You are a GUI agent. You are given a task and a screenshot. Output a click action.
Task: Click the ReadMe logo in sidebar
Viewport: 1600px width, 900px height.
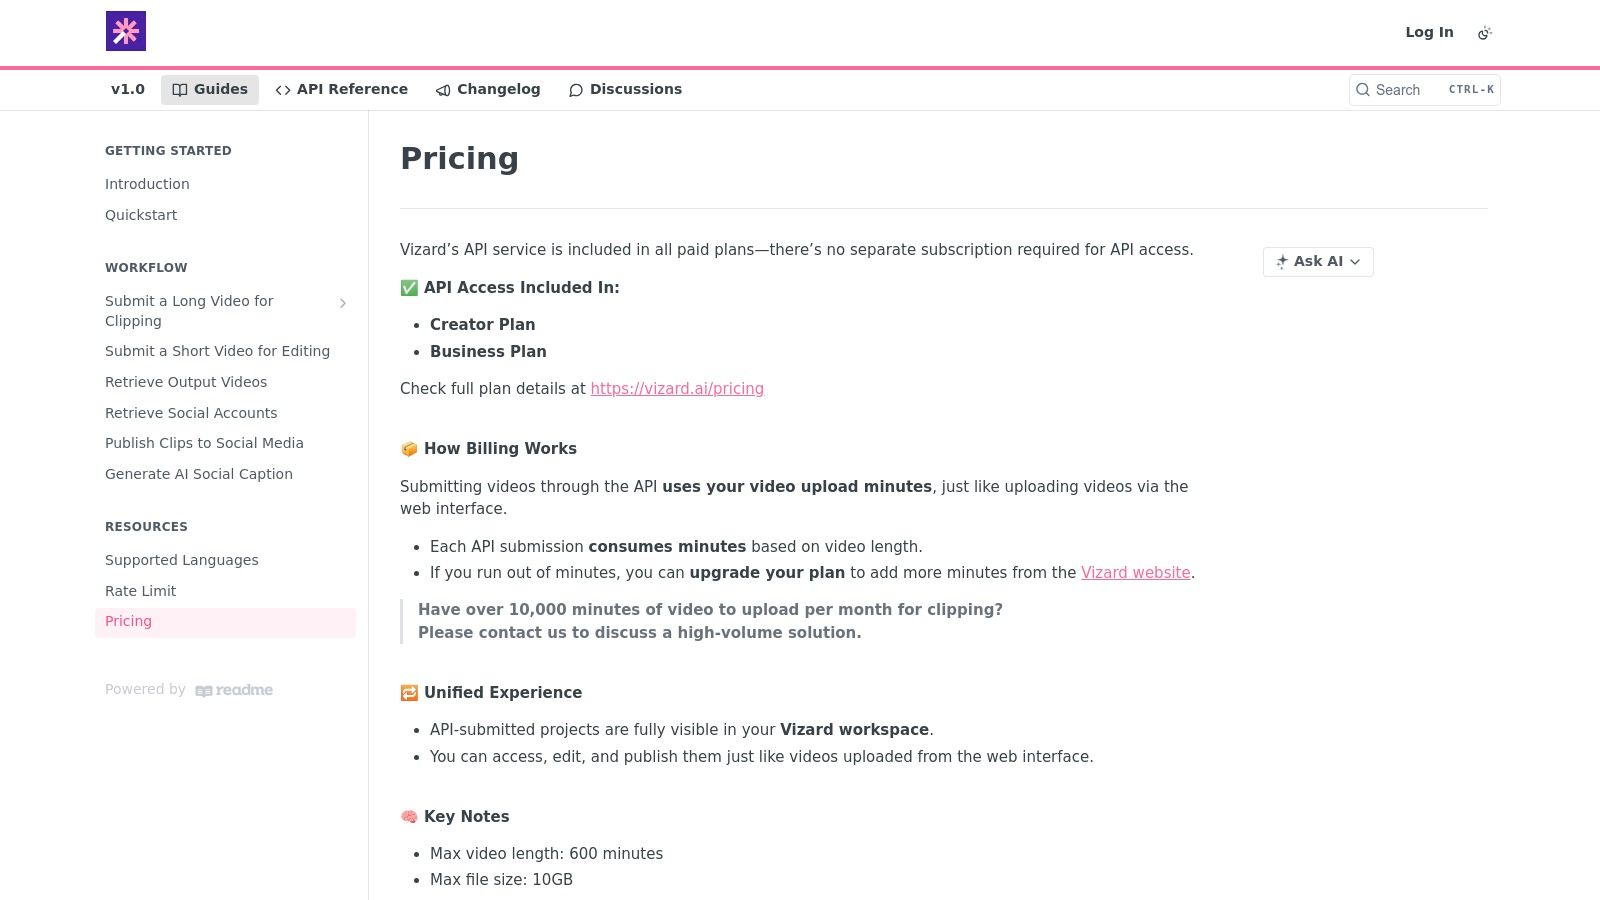point(234,690)
